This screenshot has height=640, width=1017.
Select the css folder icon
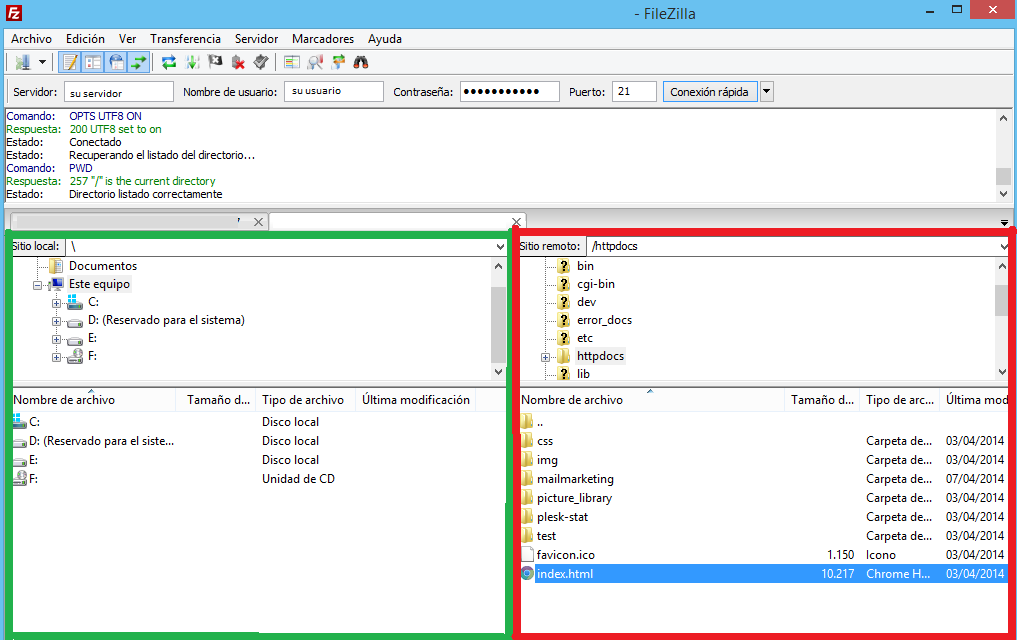pos(527,441)
